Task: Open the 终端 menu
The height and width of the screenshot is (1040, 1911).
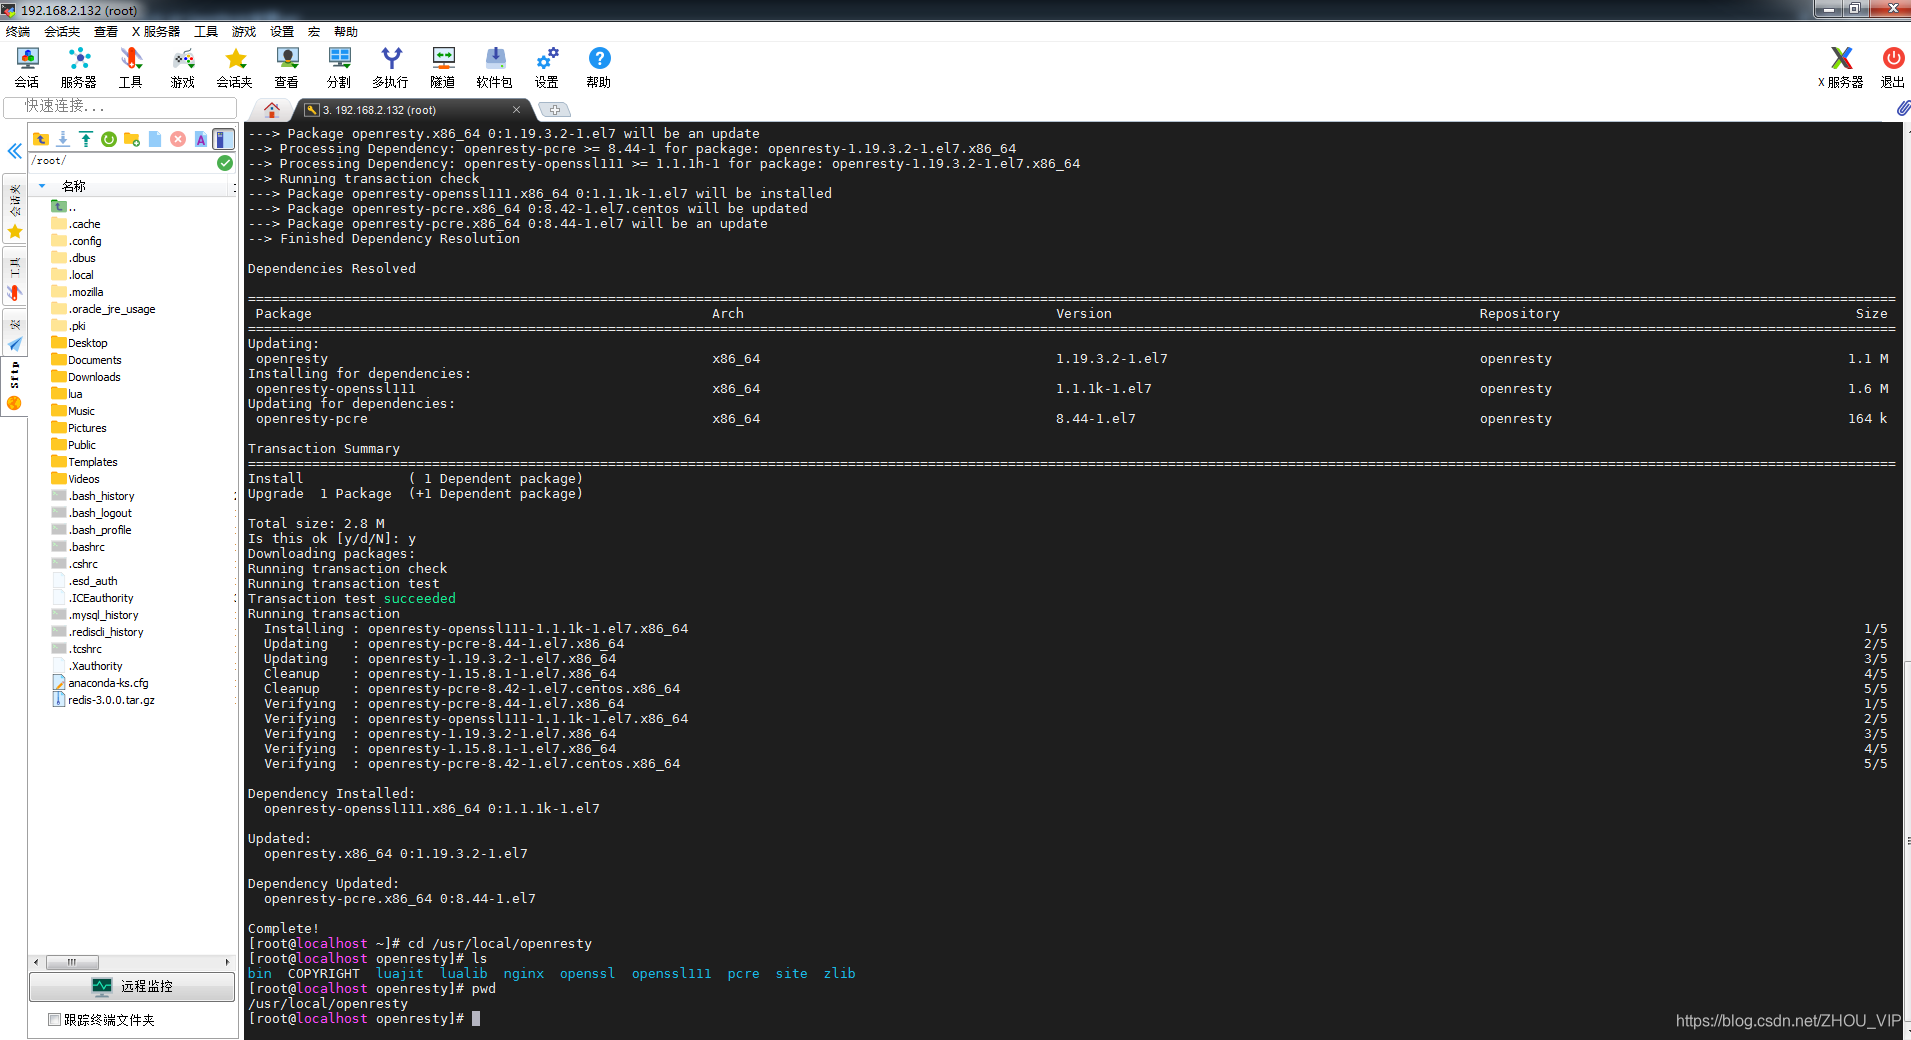Action: tap(18, 32)
